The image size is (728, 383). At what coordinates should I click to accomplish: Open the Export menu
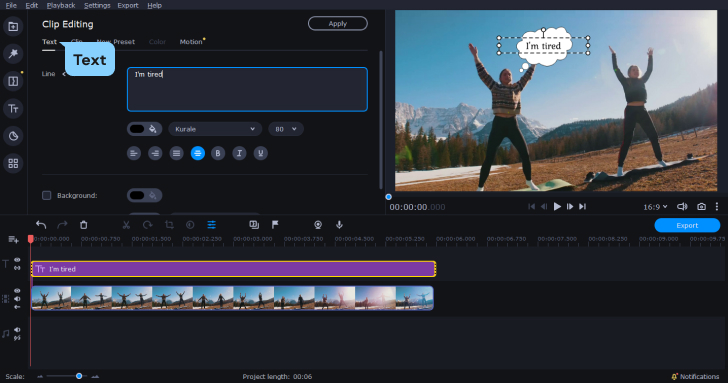[128, 5]
